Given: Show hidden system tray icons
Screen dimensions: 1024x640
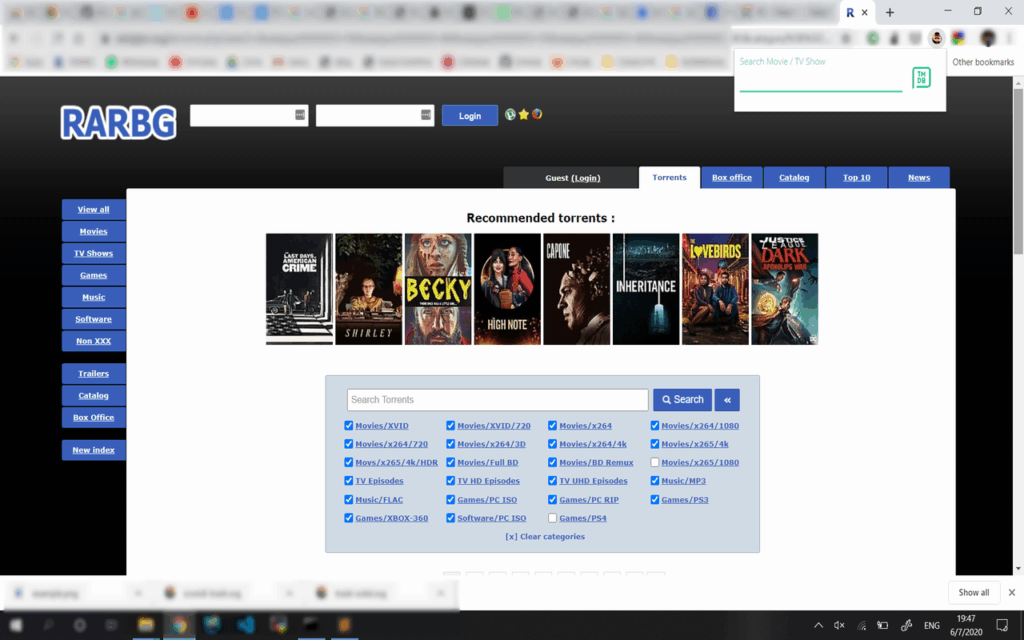Looking at the screenshot, I should 818,625.
